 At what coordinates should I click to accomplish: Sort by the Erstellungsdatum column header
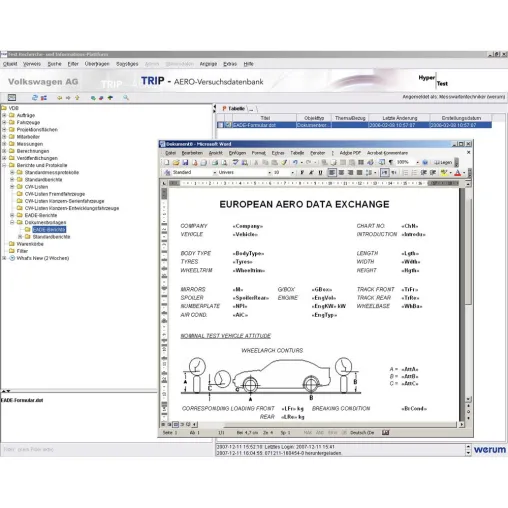tap(461, 118)
